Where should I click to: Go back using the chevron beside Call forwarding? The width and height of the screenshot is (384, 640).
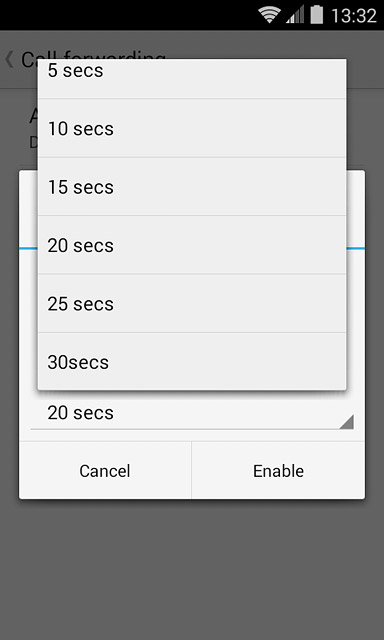click(9, 60)
